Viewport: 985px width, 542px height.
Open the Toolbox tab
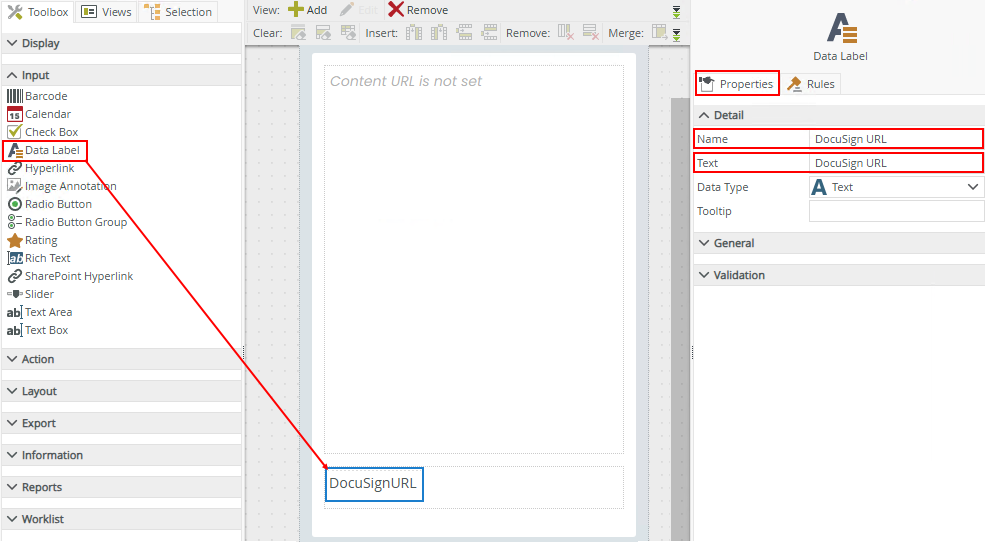point(38,12)
